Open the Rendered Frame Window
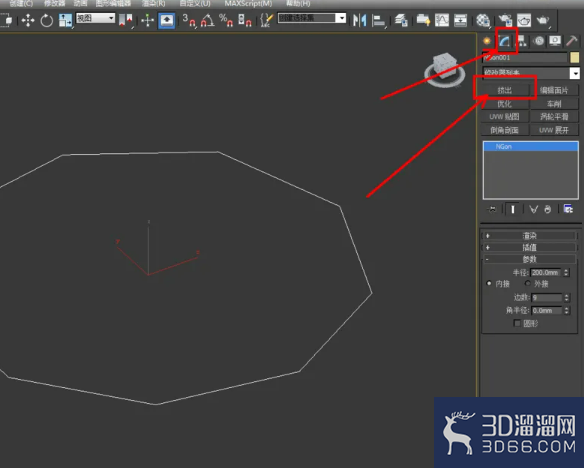The width and height of the screenshot is (584, 468). click(x=524, y=20)
